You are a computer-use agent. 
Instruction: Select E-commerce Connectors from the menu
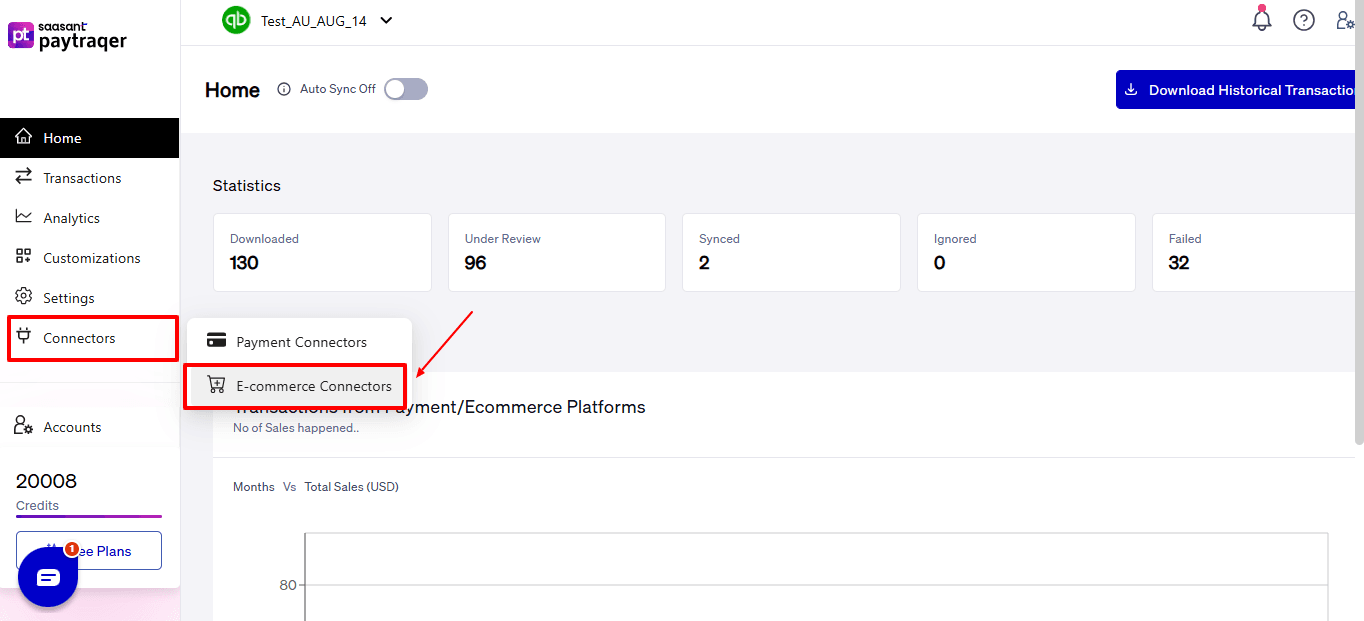pyautogui.click(x=312, y=385)
